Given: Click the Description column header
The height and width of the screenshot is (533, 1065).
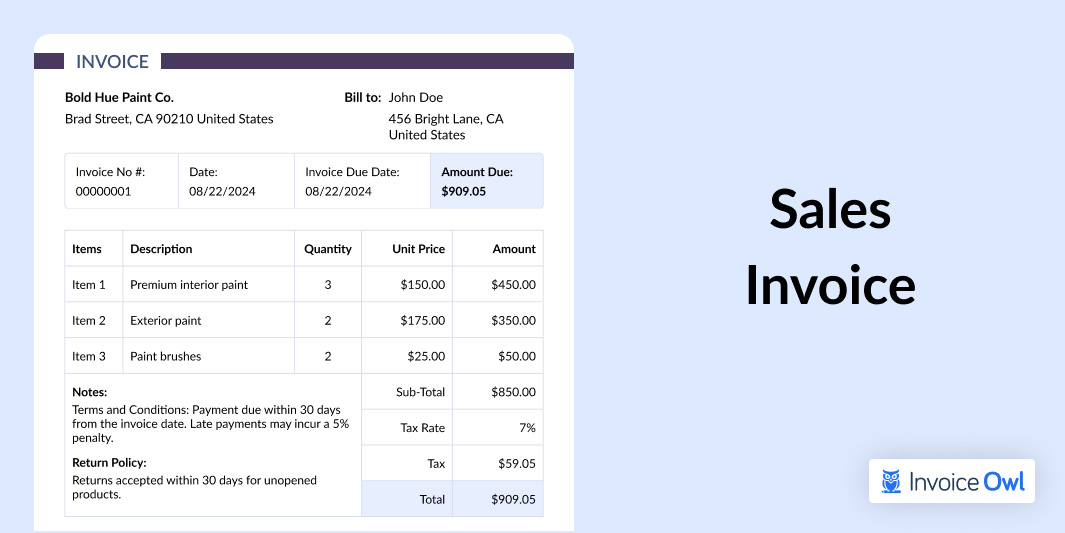Looking at the screenshot, I should (161, 249).
